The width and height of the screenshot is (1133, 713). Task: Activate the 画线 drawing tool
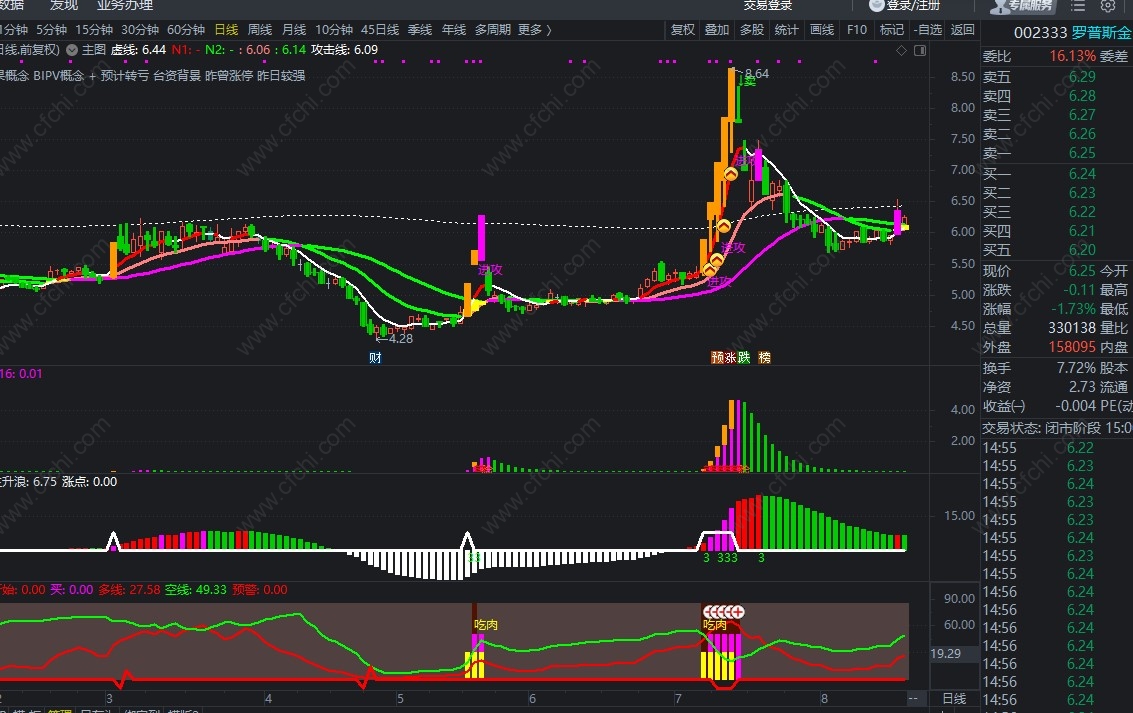click(x=822, y=30)
